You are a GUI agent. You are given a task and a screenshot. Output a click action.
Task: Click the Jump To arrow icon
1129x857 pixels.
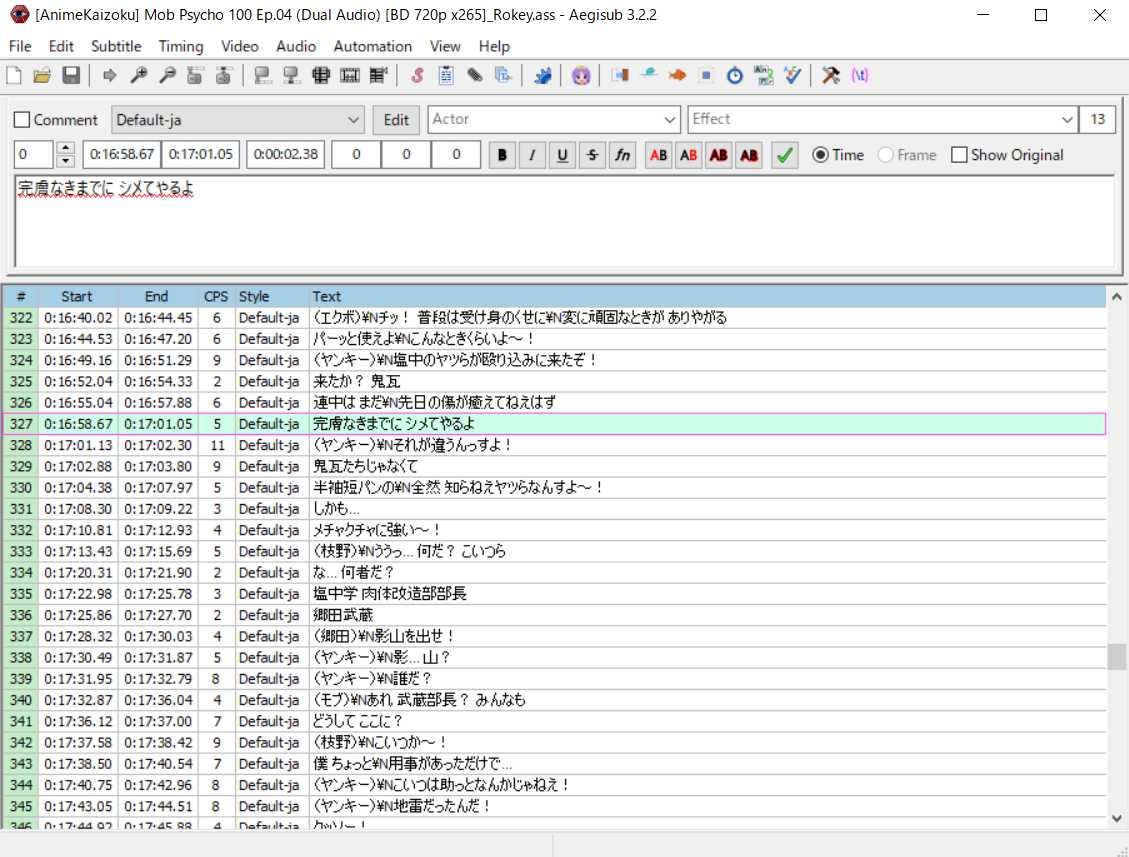click(109, 75)
